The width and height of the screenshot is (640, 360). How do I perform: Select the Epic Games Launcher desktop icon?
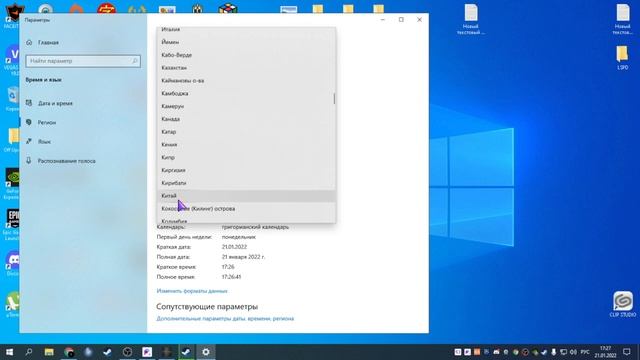[12, 224]
